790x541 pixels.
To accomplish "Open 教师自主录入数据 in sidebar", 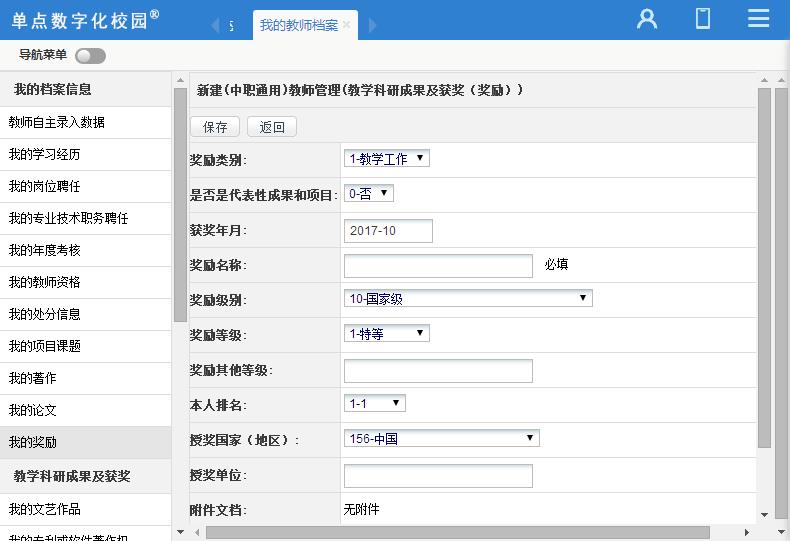I will coord(86,122).
